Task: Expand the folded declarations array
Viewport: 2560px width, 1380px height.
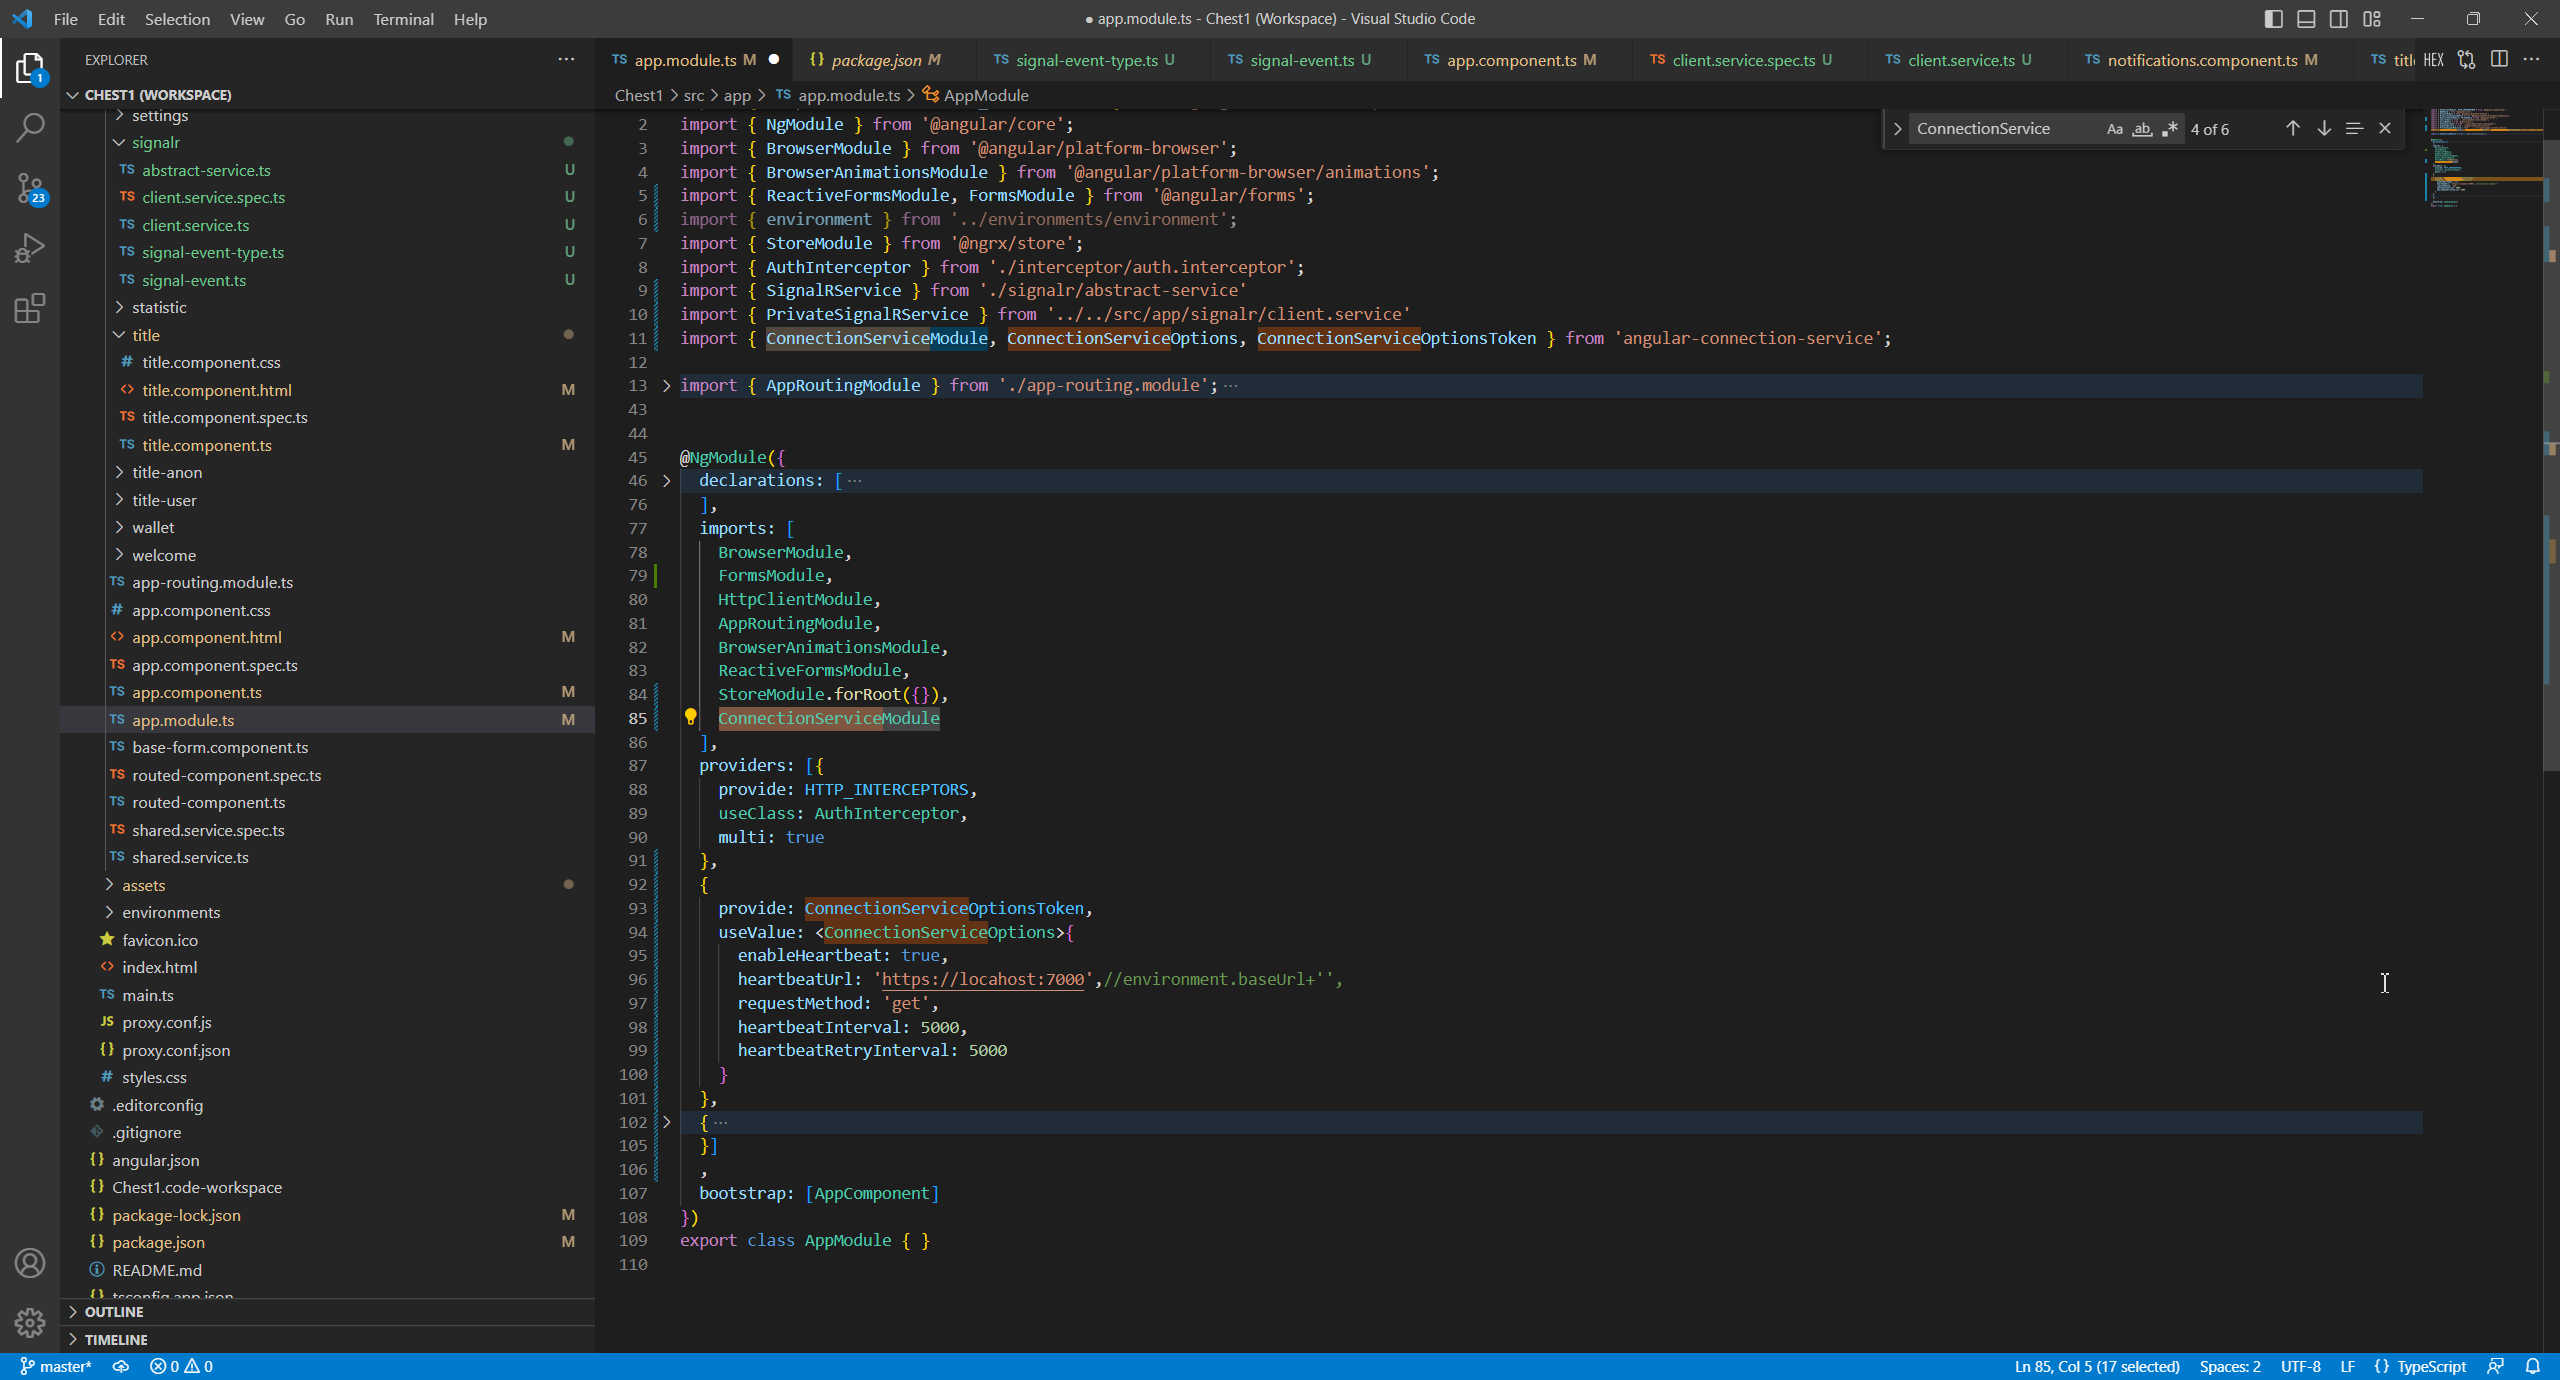Action: pos(667,481)
